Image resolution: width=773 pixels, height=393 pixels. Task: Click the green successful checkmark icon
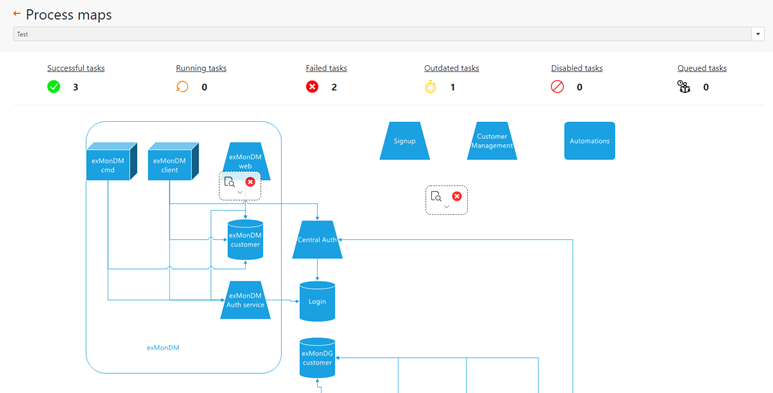point(54,87)
